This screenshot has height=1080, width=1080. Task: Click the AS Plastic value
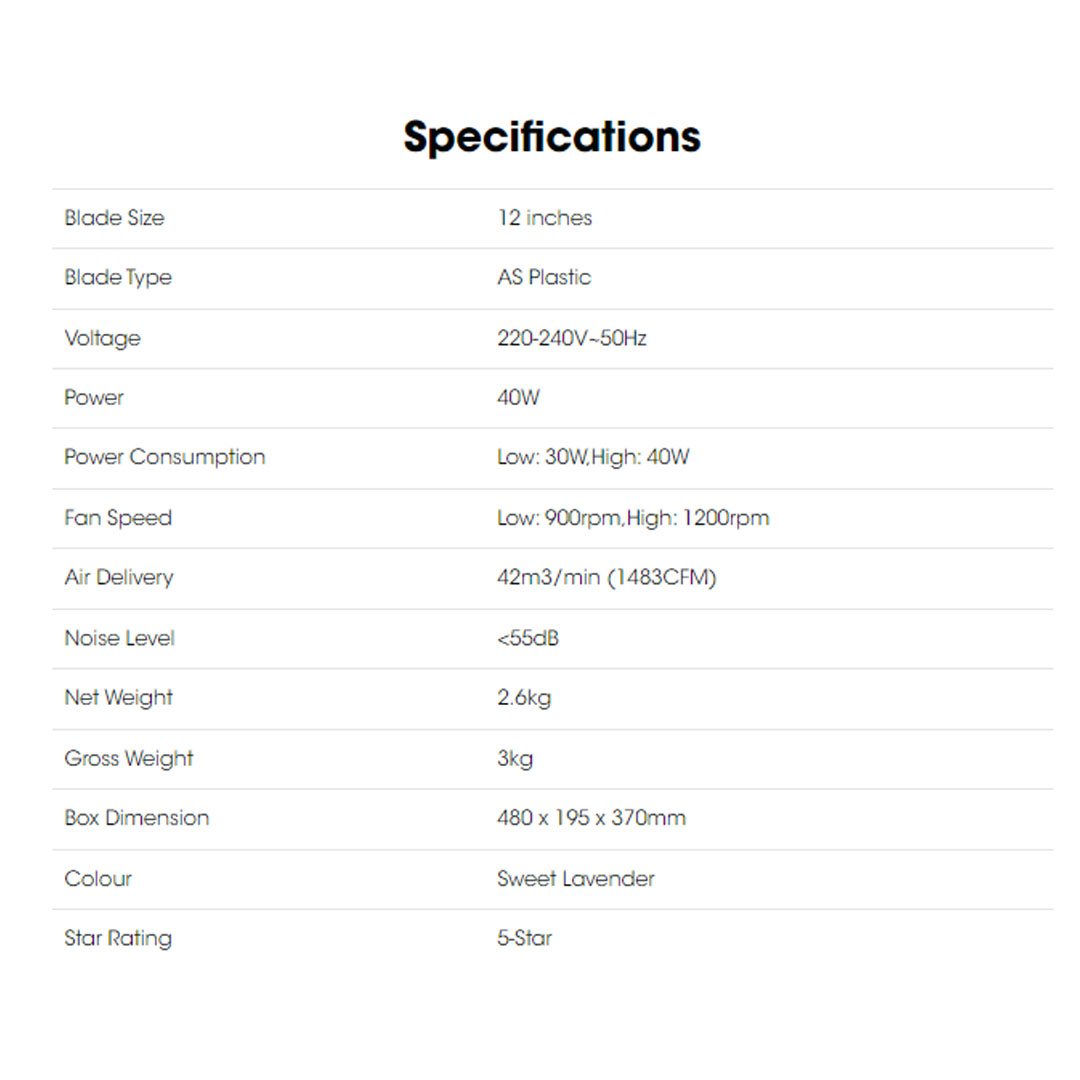pyautogui.click(x=544, y=278)
